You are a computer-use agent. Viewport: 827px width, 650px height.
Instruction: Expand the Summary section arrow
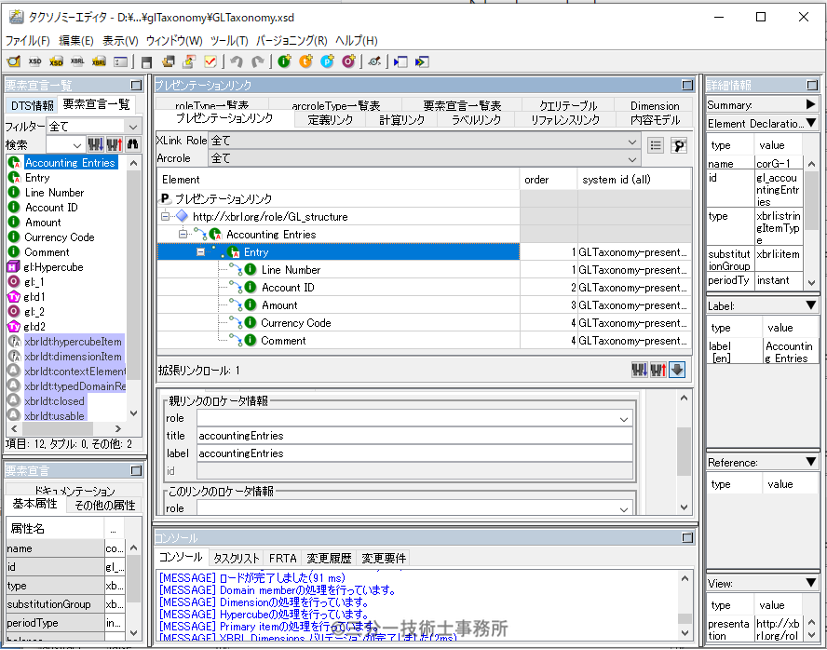(x=811, y=104)
